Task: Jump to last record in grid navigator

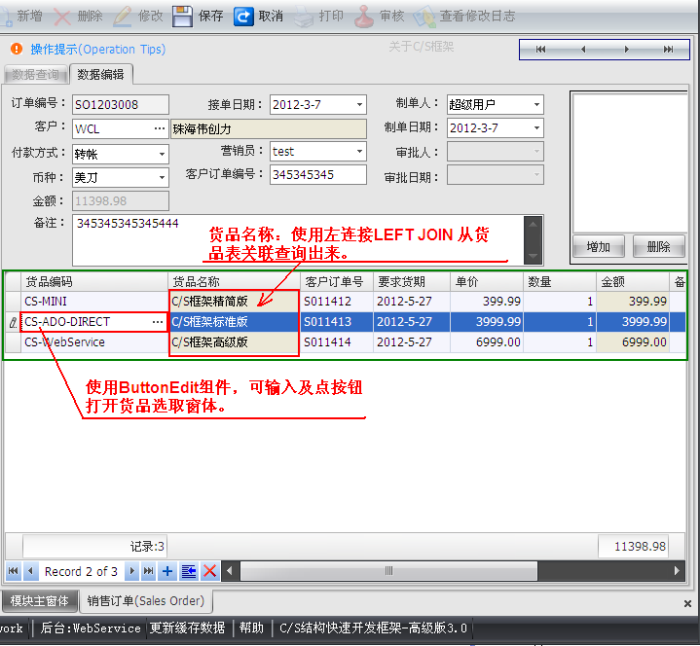Action: [x=149, y=571]
